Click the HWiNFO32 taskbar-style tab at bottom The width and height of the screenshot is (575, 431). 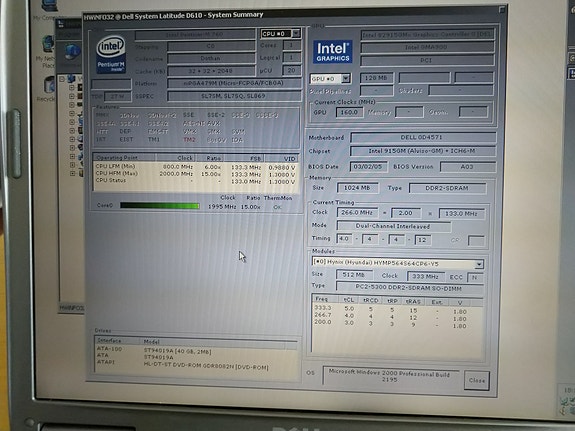(x=72, y=307)
